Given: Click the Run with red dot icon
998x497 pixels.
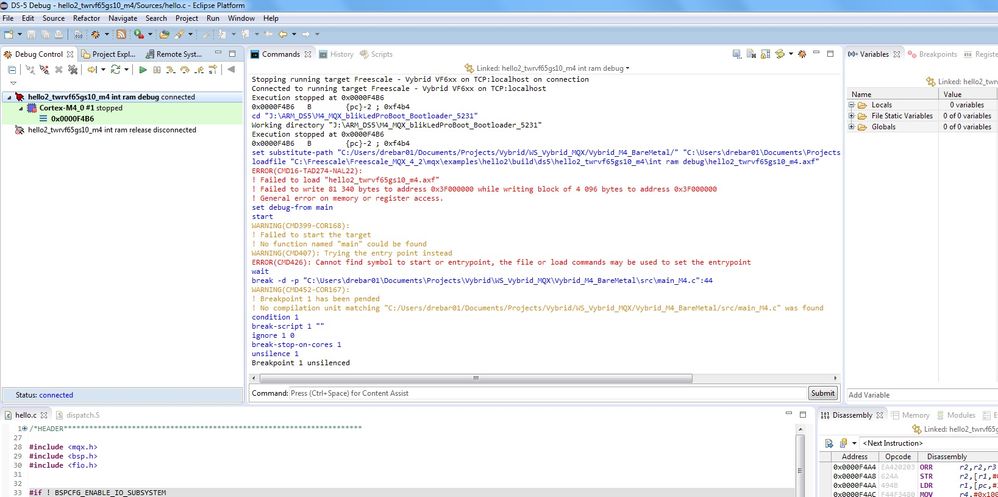Looking at the screenshot, I should point(139,34).
